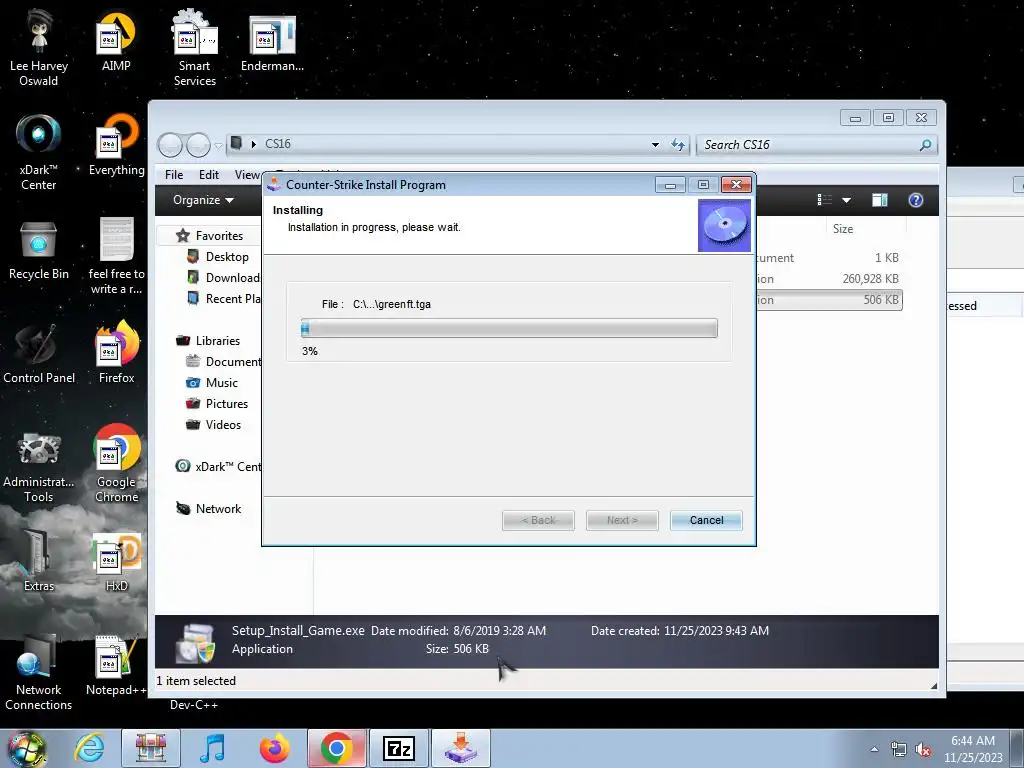Select the 260,928 KB file row
Screen dimensions: 1024x768
[x=828, y=279]
